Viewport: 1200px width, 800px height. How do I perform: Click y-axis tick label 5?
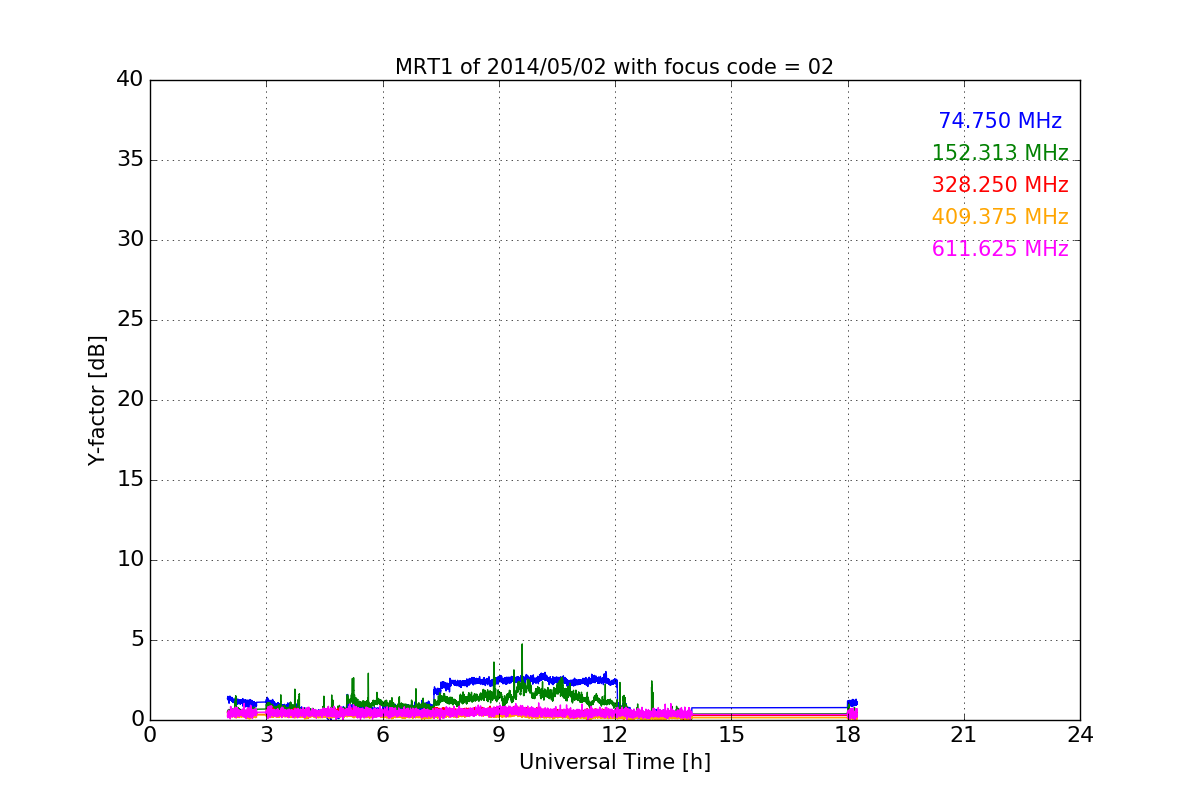click(137, 640)
